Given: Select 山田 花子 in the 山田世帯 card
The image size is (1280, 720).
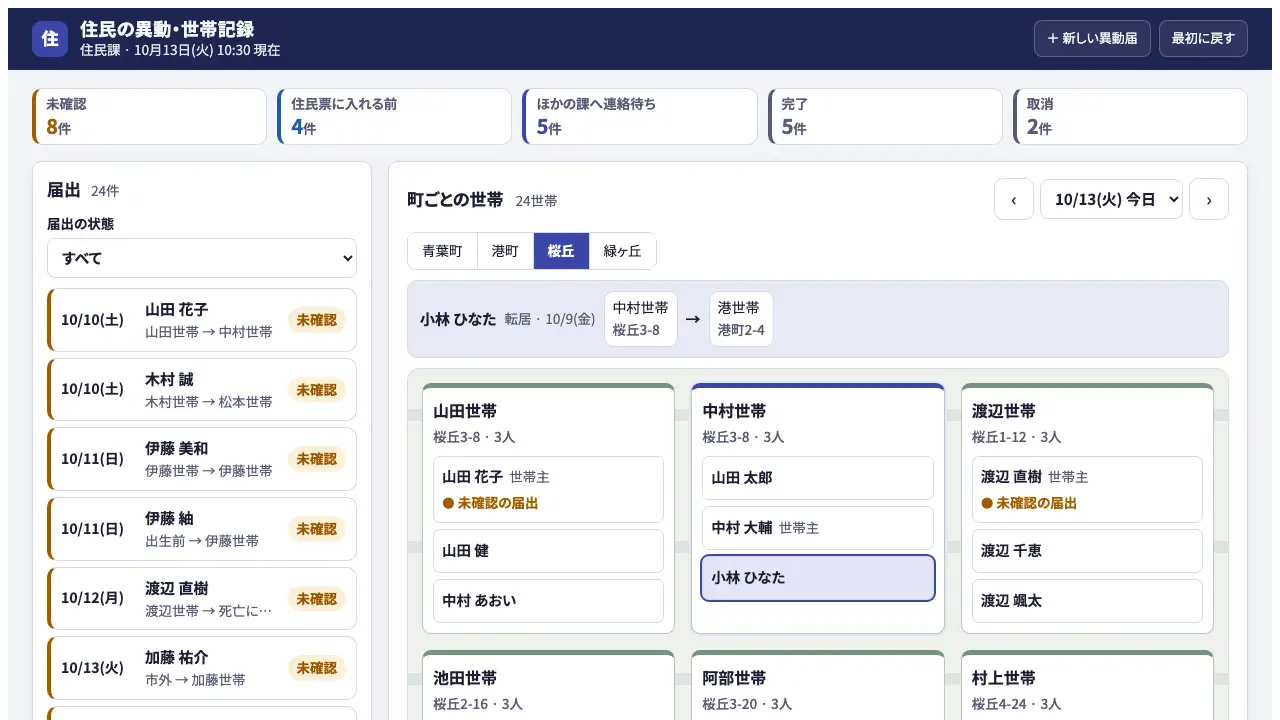Looking at the screenshot, I should [548, 489].
